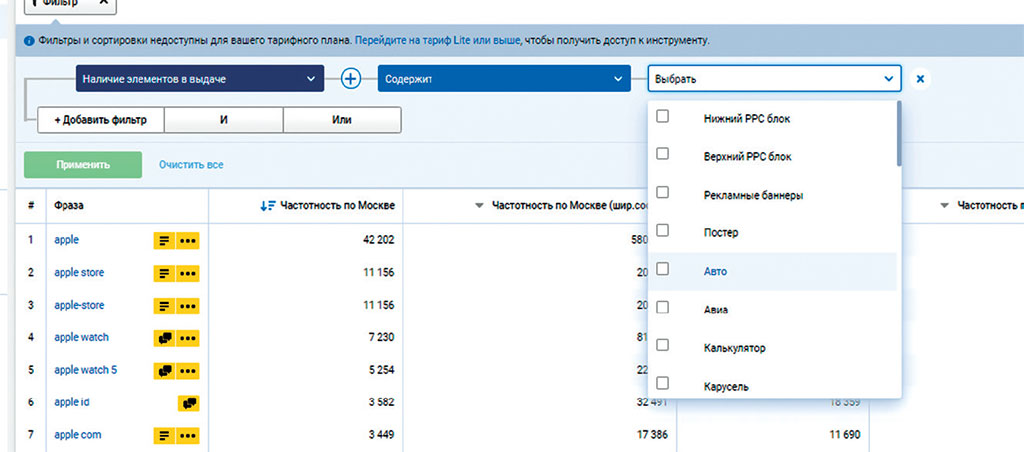Open the apple com phrase link
This screenshot has height=452, width=1024.
(78, 435)
